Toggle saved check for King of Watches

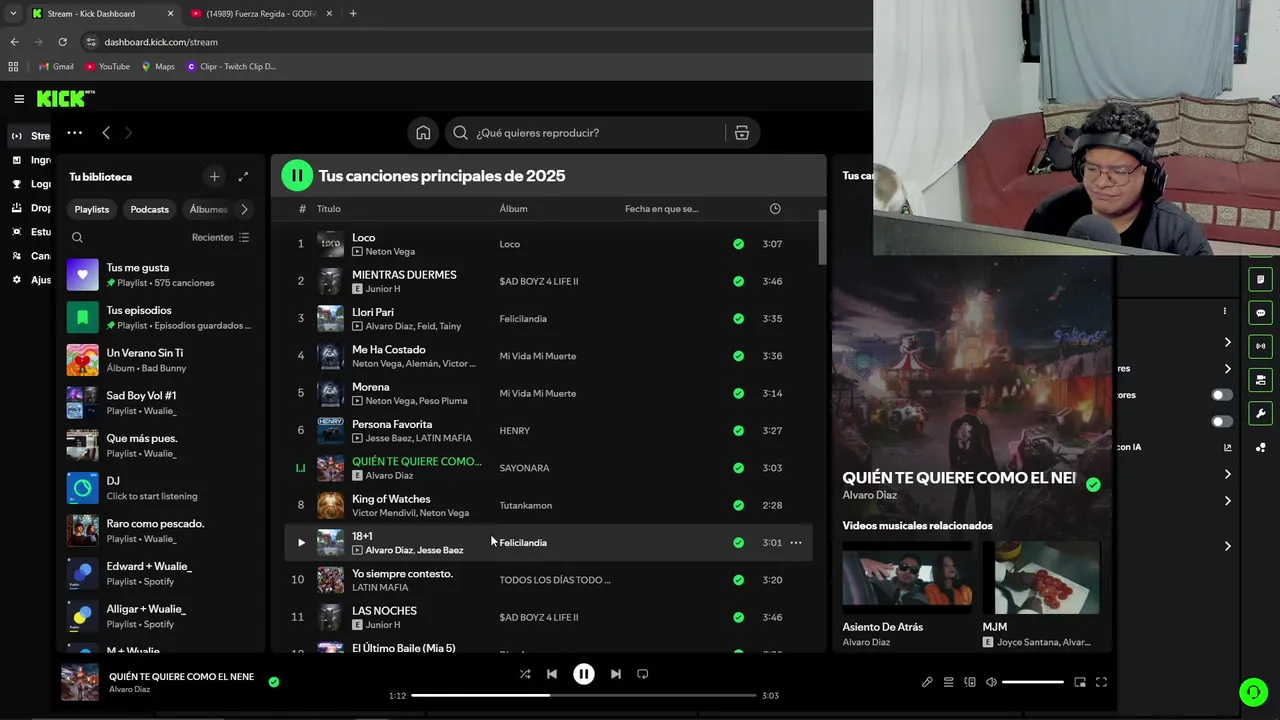[738, 505]
